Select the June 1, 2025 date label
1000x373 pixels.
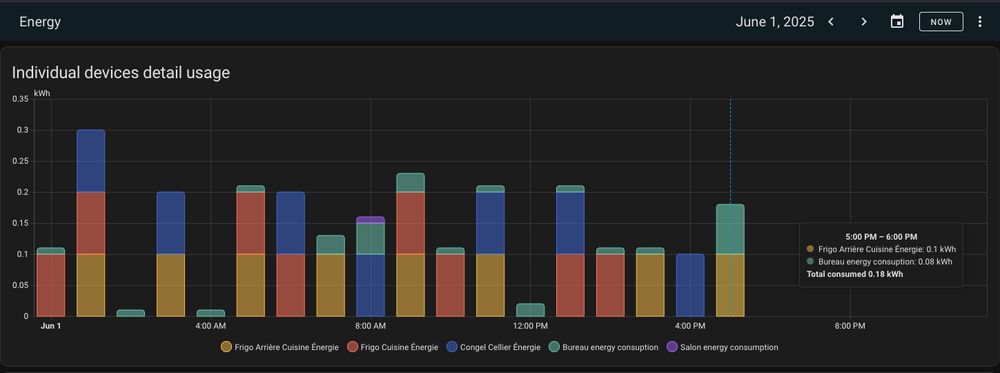coord(775,22)
